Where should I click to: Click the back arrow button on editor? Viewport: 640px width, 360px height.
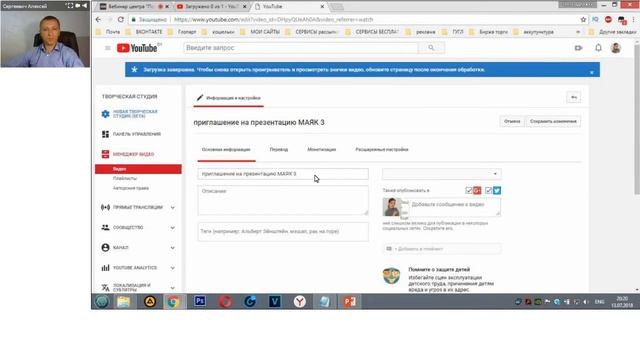(x=574, y=98)
